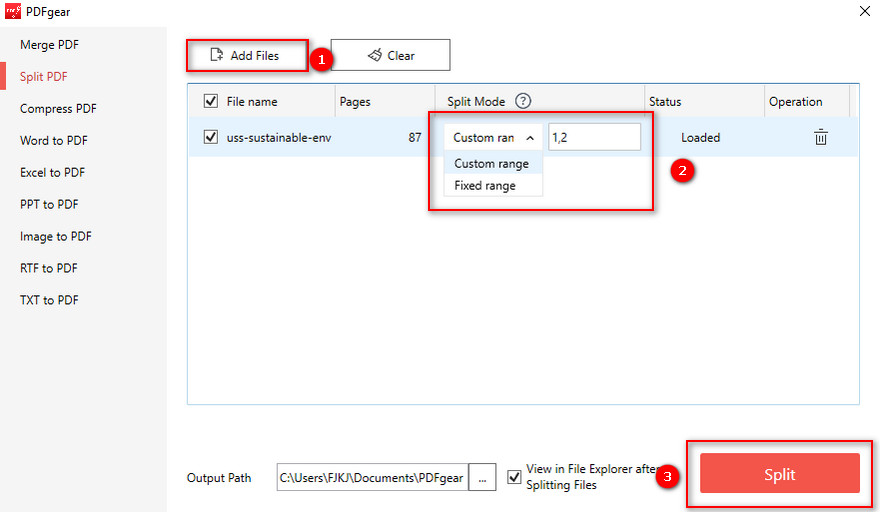Click the Pages column header
Screen dimensions: 880x512
pyautogui.click(x=385, y=102)
